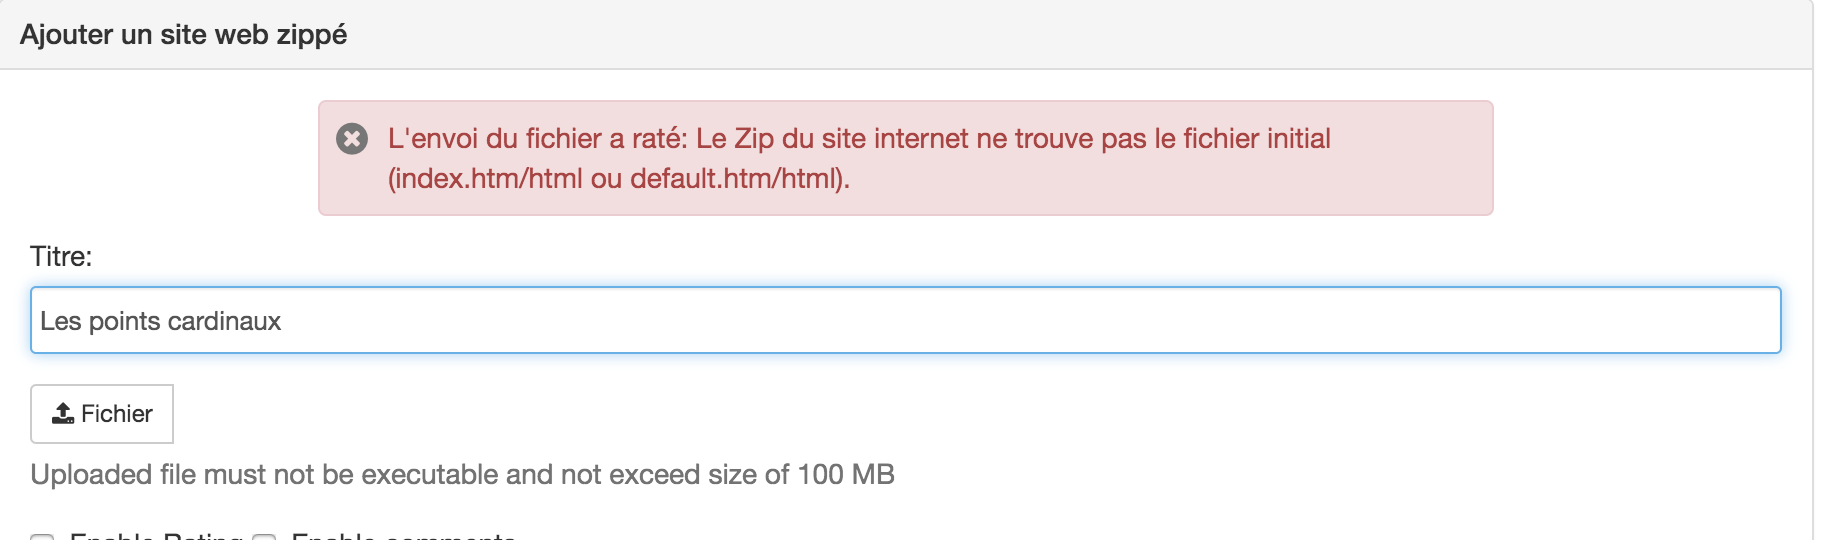Click the upload icon on the Fichier button
Image resolution: width=1836 pixels, height=540 pixels.
pos(63,413)
